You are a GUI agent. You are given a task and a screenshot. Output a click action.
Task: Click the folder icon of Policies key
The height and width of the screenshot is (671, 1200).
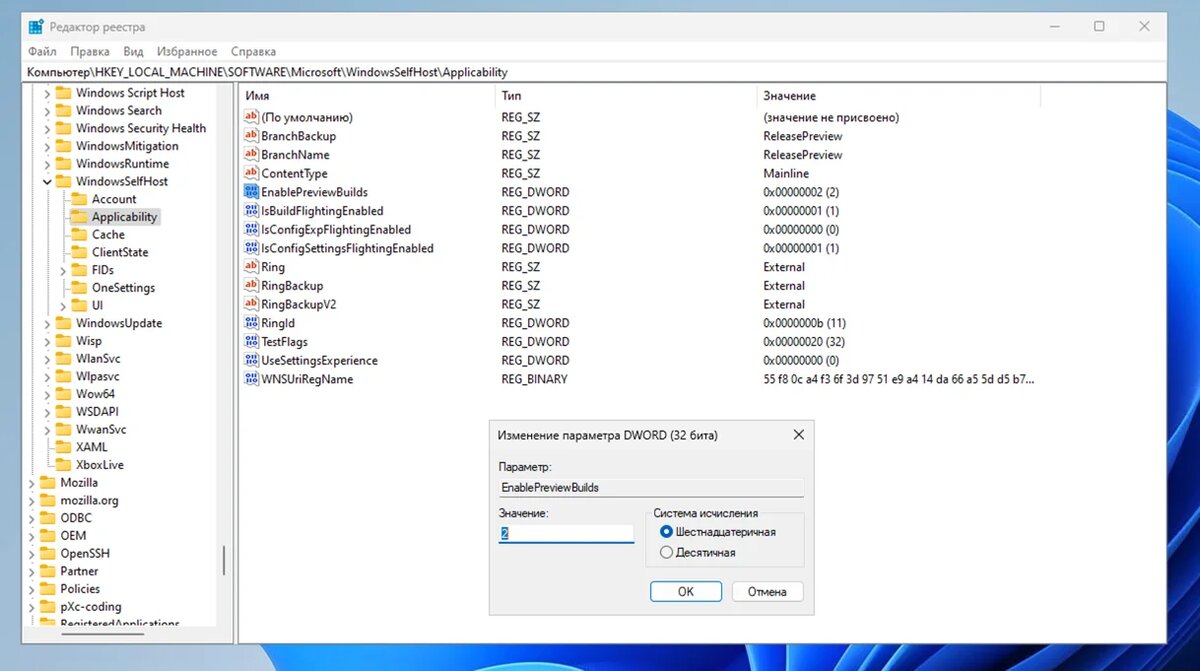tap(46, 589)
